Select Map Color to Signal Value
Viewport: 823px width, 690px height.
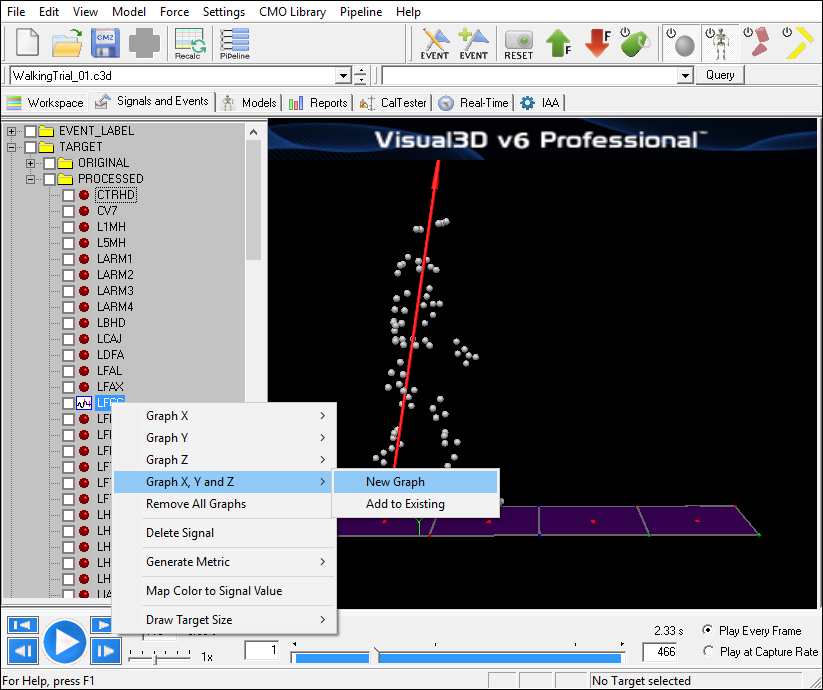coord(225,591)
